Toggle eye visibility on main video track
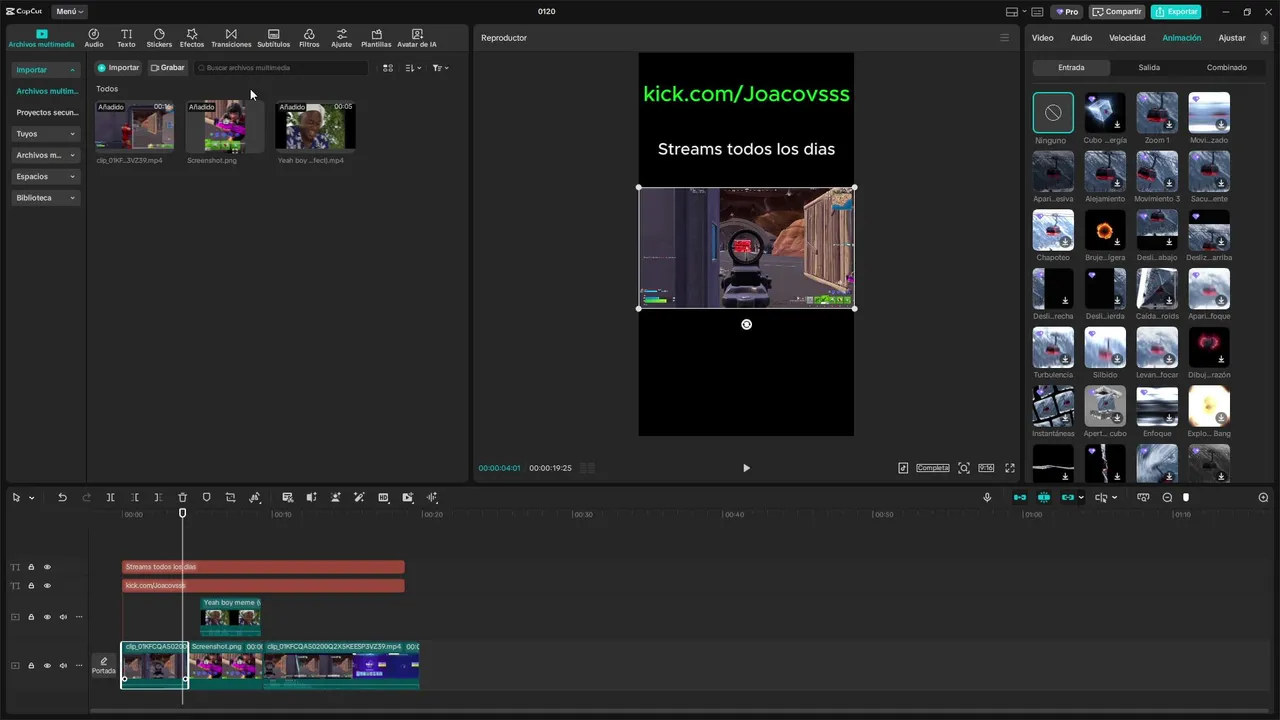1280x720 pixels. coord(46,665)
